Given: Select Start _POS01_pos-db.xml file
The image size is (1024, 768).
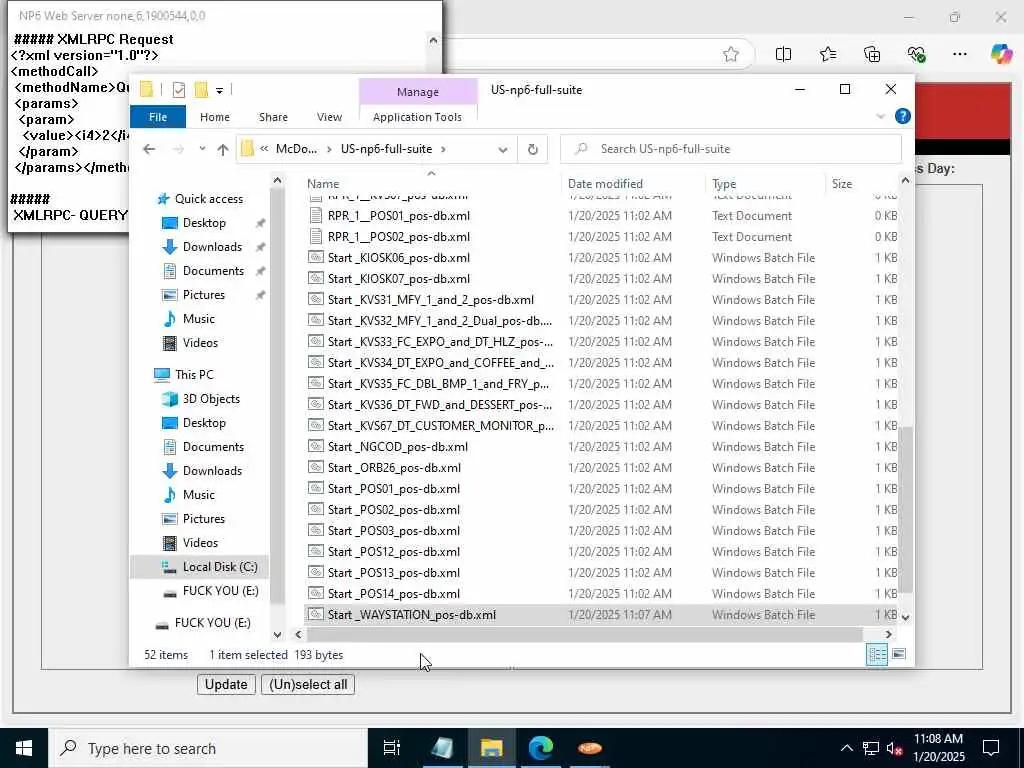Looking at the screenshot, I should point(393,488).
